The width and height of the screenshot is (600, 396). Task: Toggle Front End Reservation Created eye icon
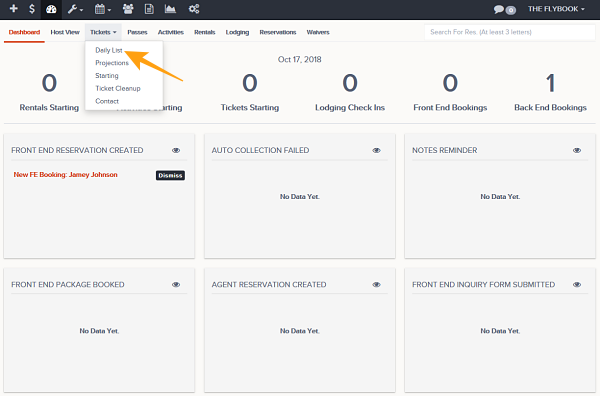[176, 150]
